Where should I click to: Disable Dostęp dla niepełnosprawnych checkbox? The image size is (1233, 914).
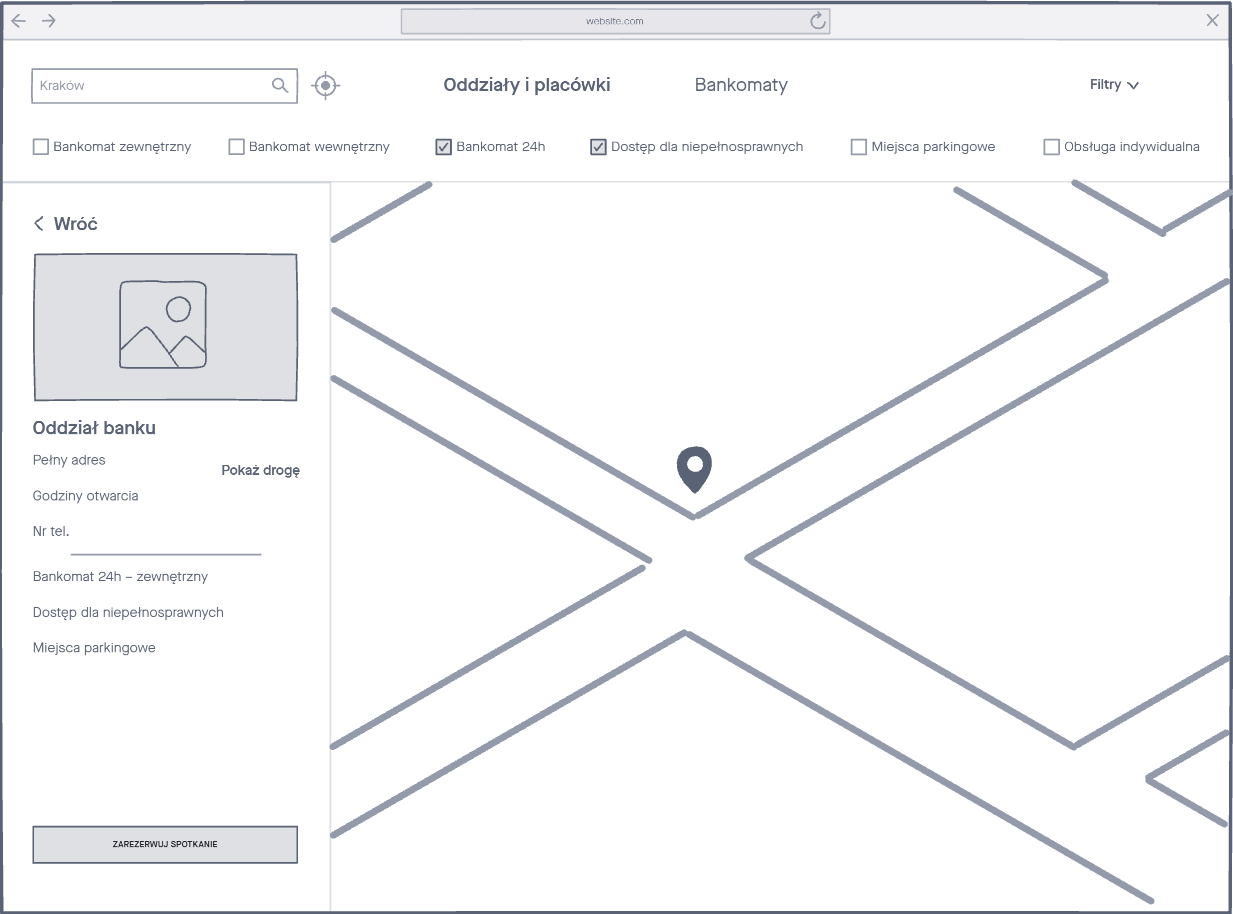coord(598,147)
